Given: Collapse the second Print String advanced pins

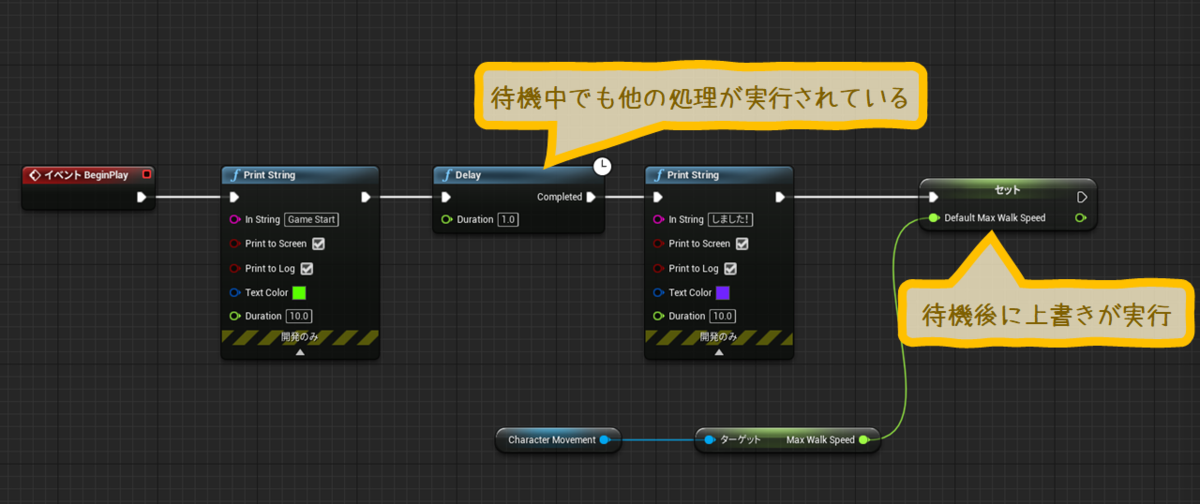Looking at the screenshot, I should tap(719, 352).
